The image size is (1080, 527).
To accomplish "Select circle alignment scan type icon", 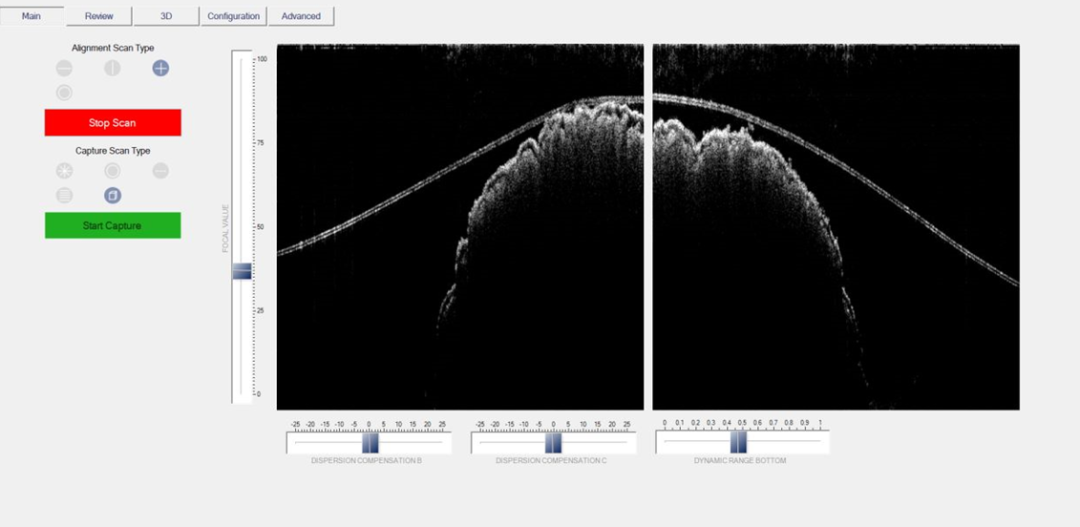I will 64,92.
